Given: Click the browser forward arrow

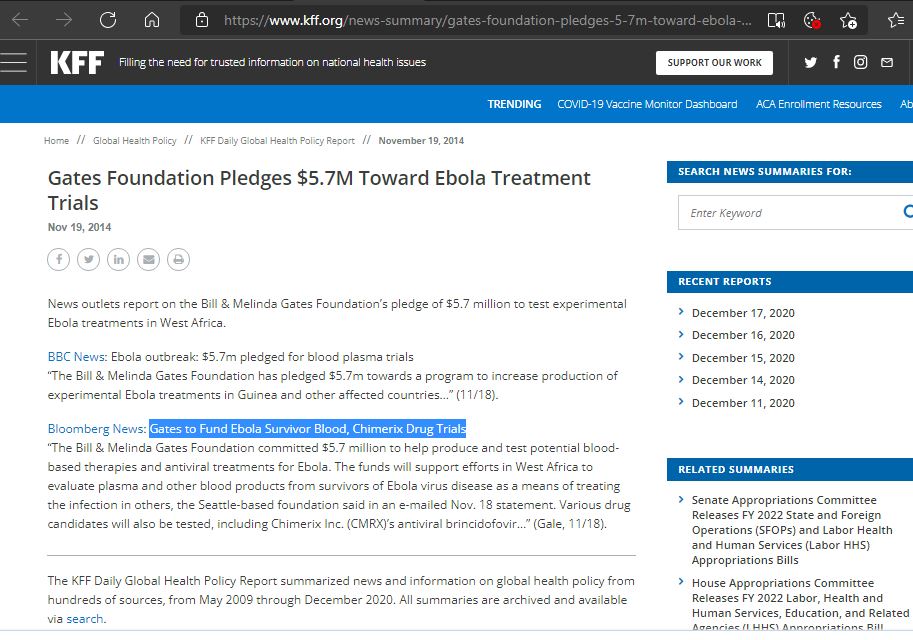Looking at the screenshot, I should tap(64, 20).
